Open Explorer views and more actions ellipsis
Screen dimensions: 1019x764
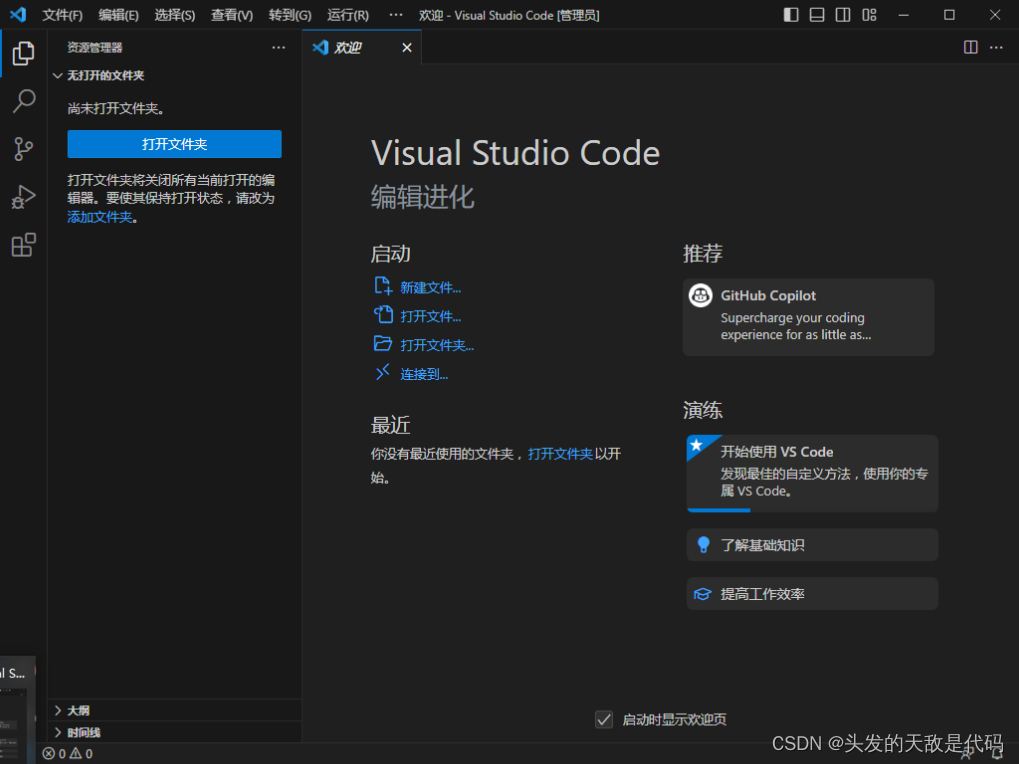[x=279, y=47]
